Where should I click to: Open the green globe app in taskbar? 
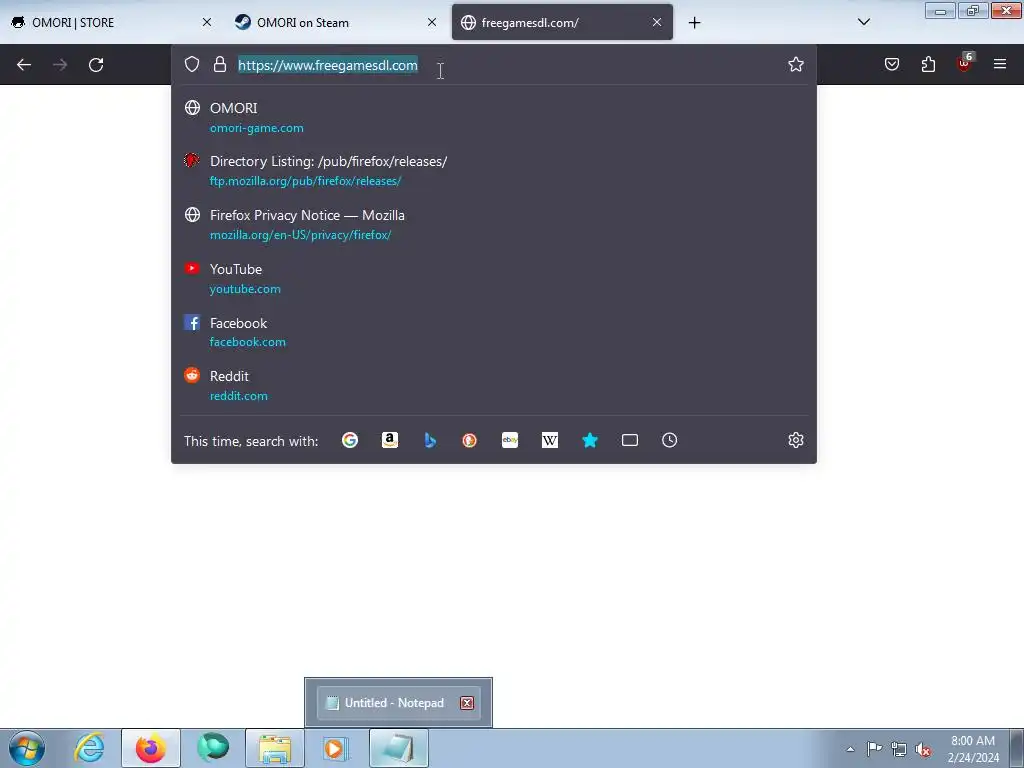(213, 748)
